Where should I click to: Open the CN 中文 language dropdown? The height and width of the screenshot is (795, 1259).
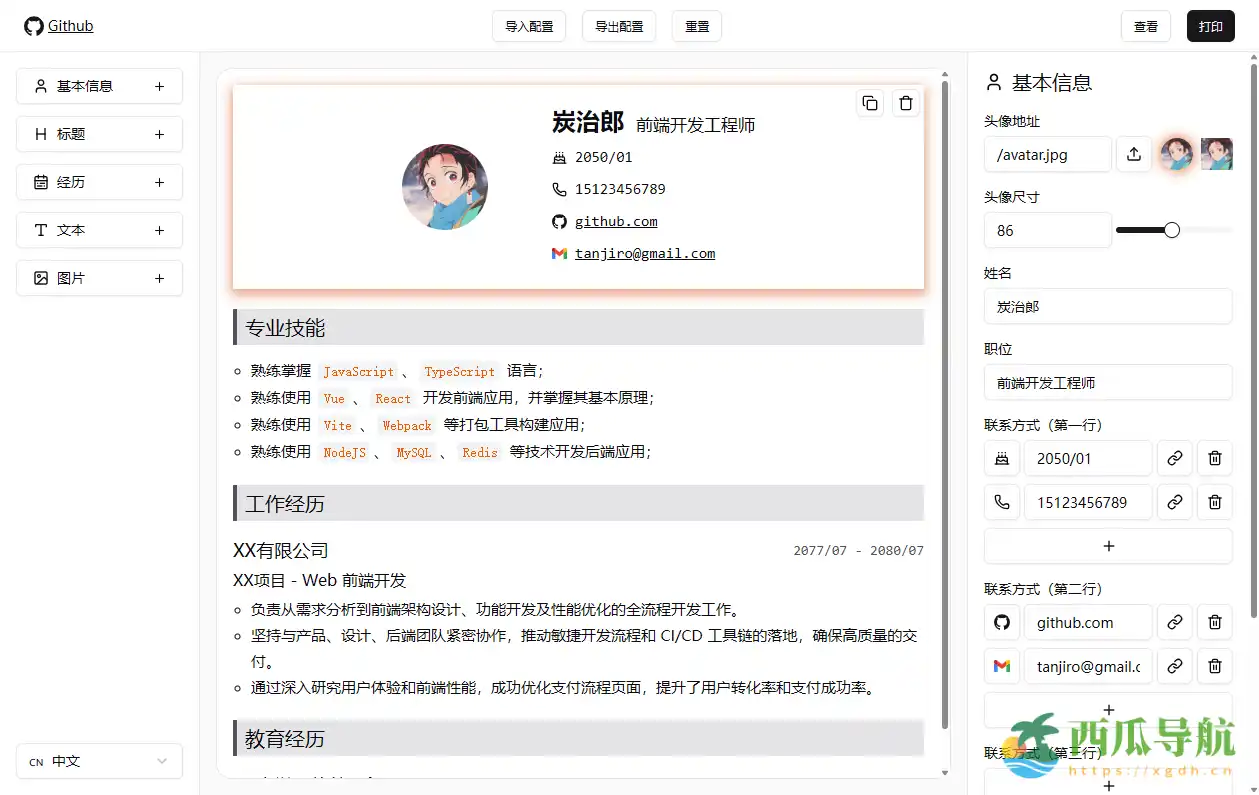[x=99, y=761]
